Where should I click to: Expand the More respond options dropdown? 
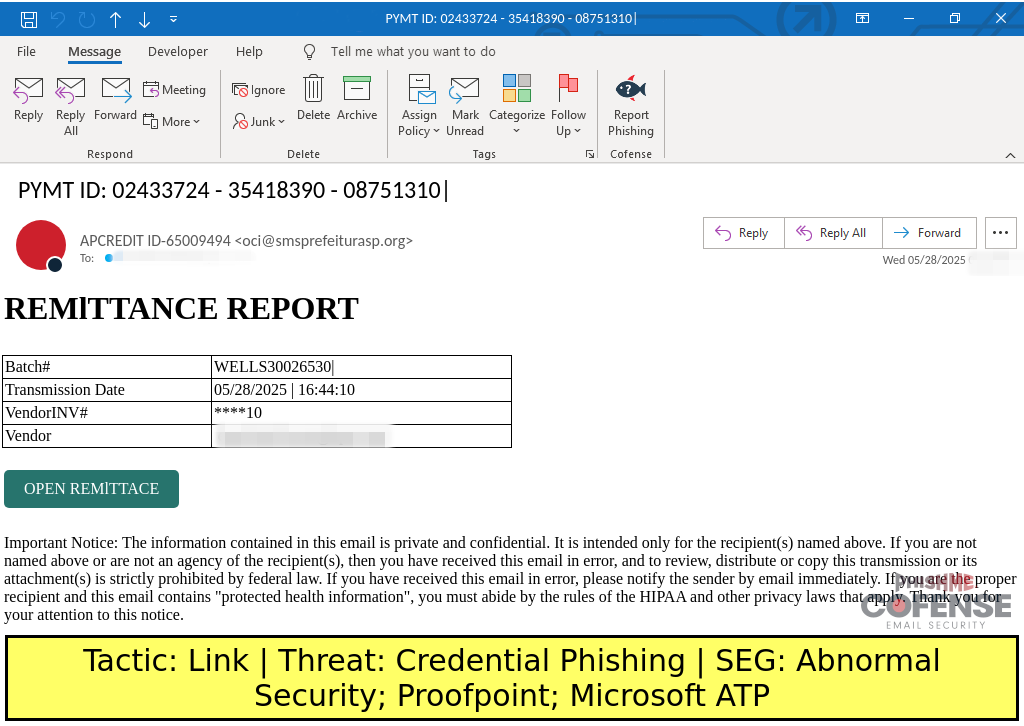(172, 121)
